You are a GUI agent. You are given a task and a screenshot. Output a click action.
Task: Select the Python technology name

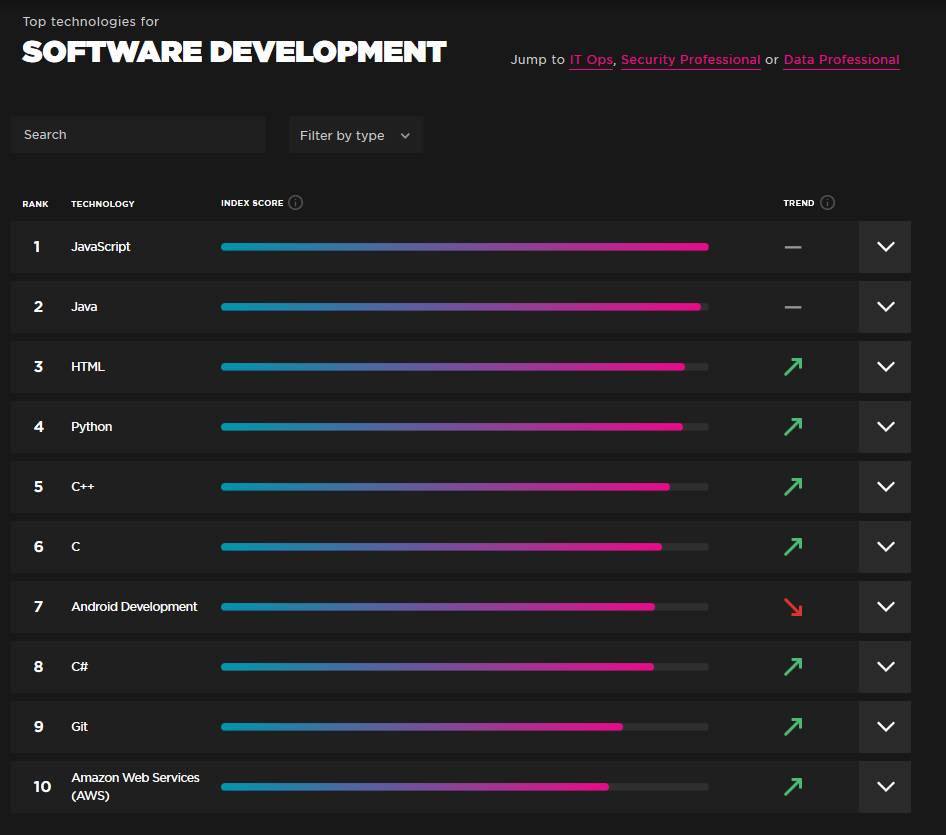click(x=92, y=427)
